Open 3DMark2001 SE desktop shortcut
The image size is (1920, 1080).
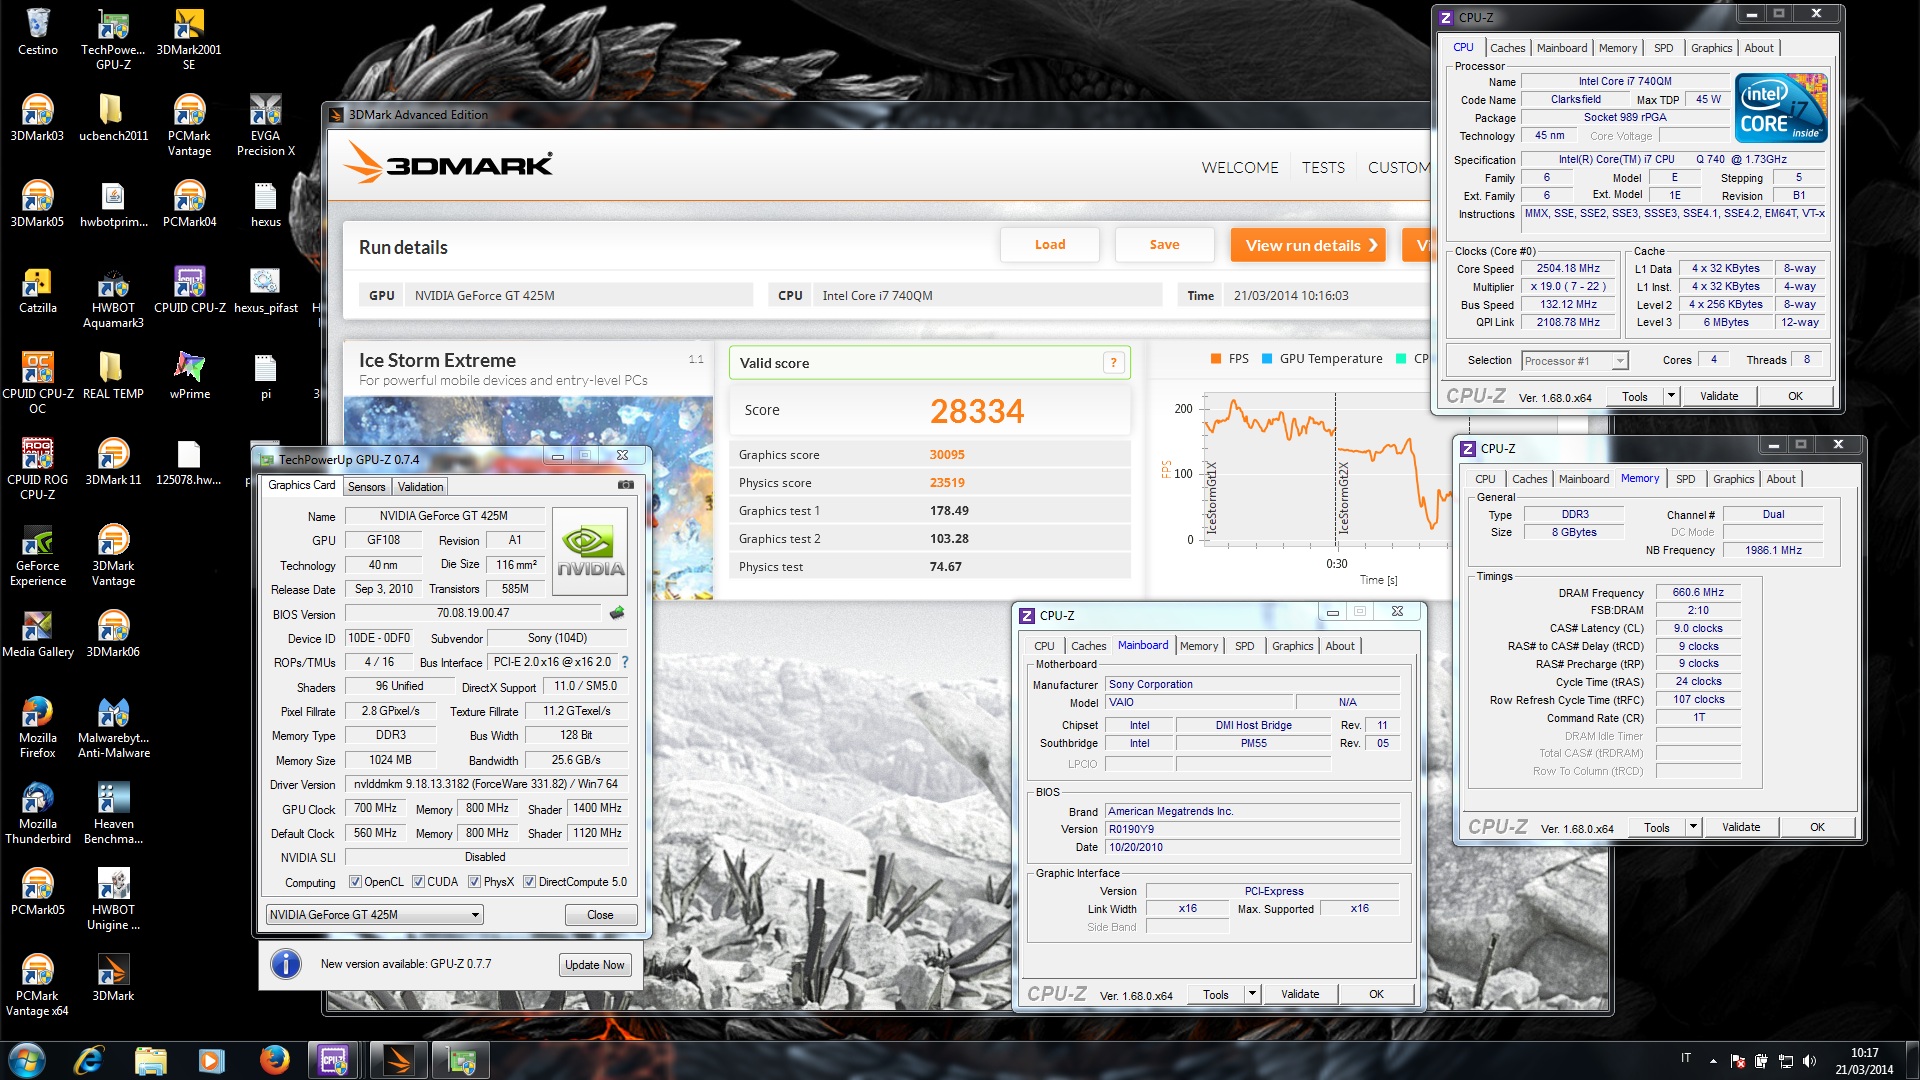click(189, 39)
